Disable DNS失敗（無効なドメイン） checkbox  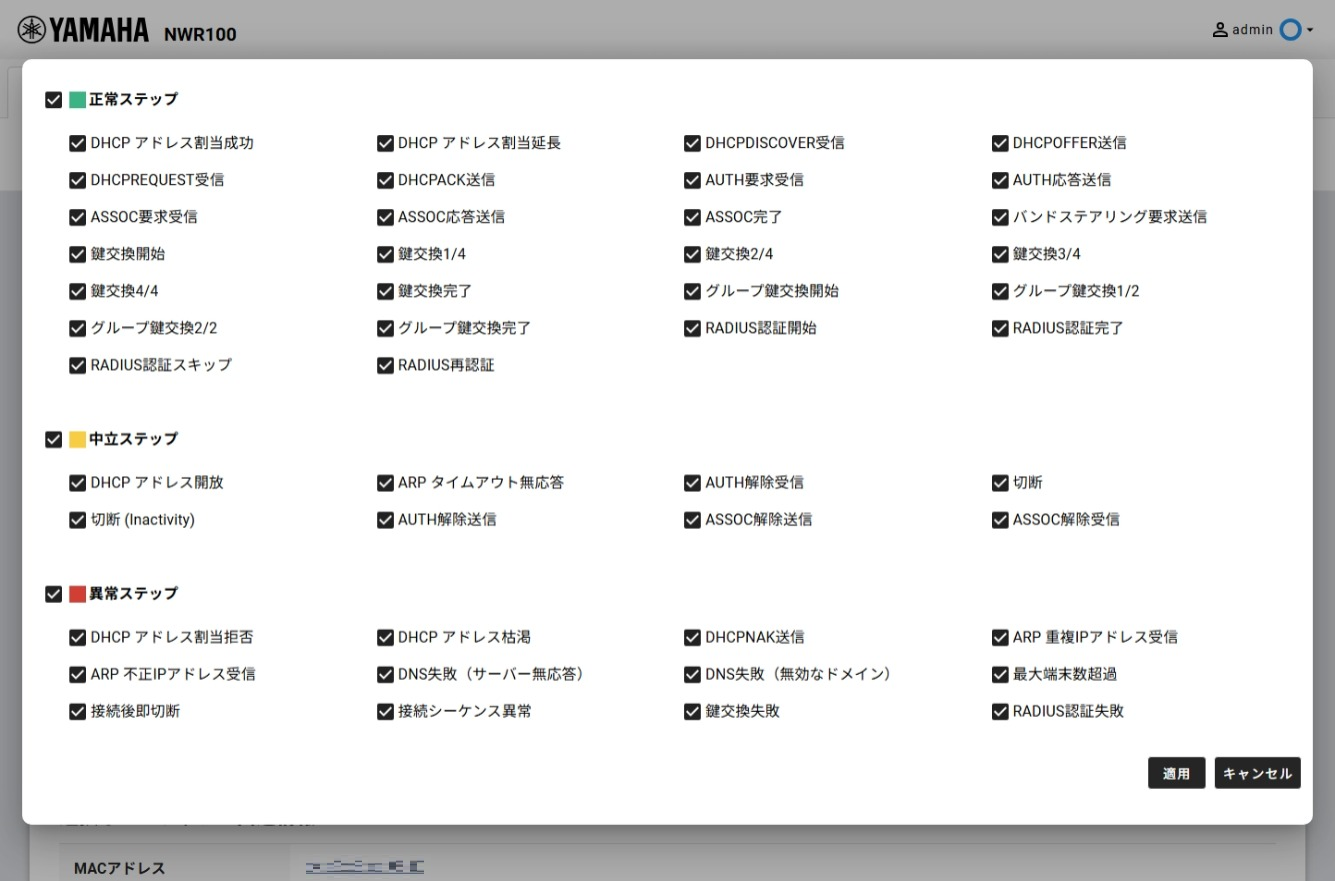tap(692, 674)
